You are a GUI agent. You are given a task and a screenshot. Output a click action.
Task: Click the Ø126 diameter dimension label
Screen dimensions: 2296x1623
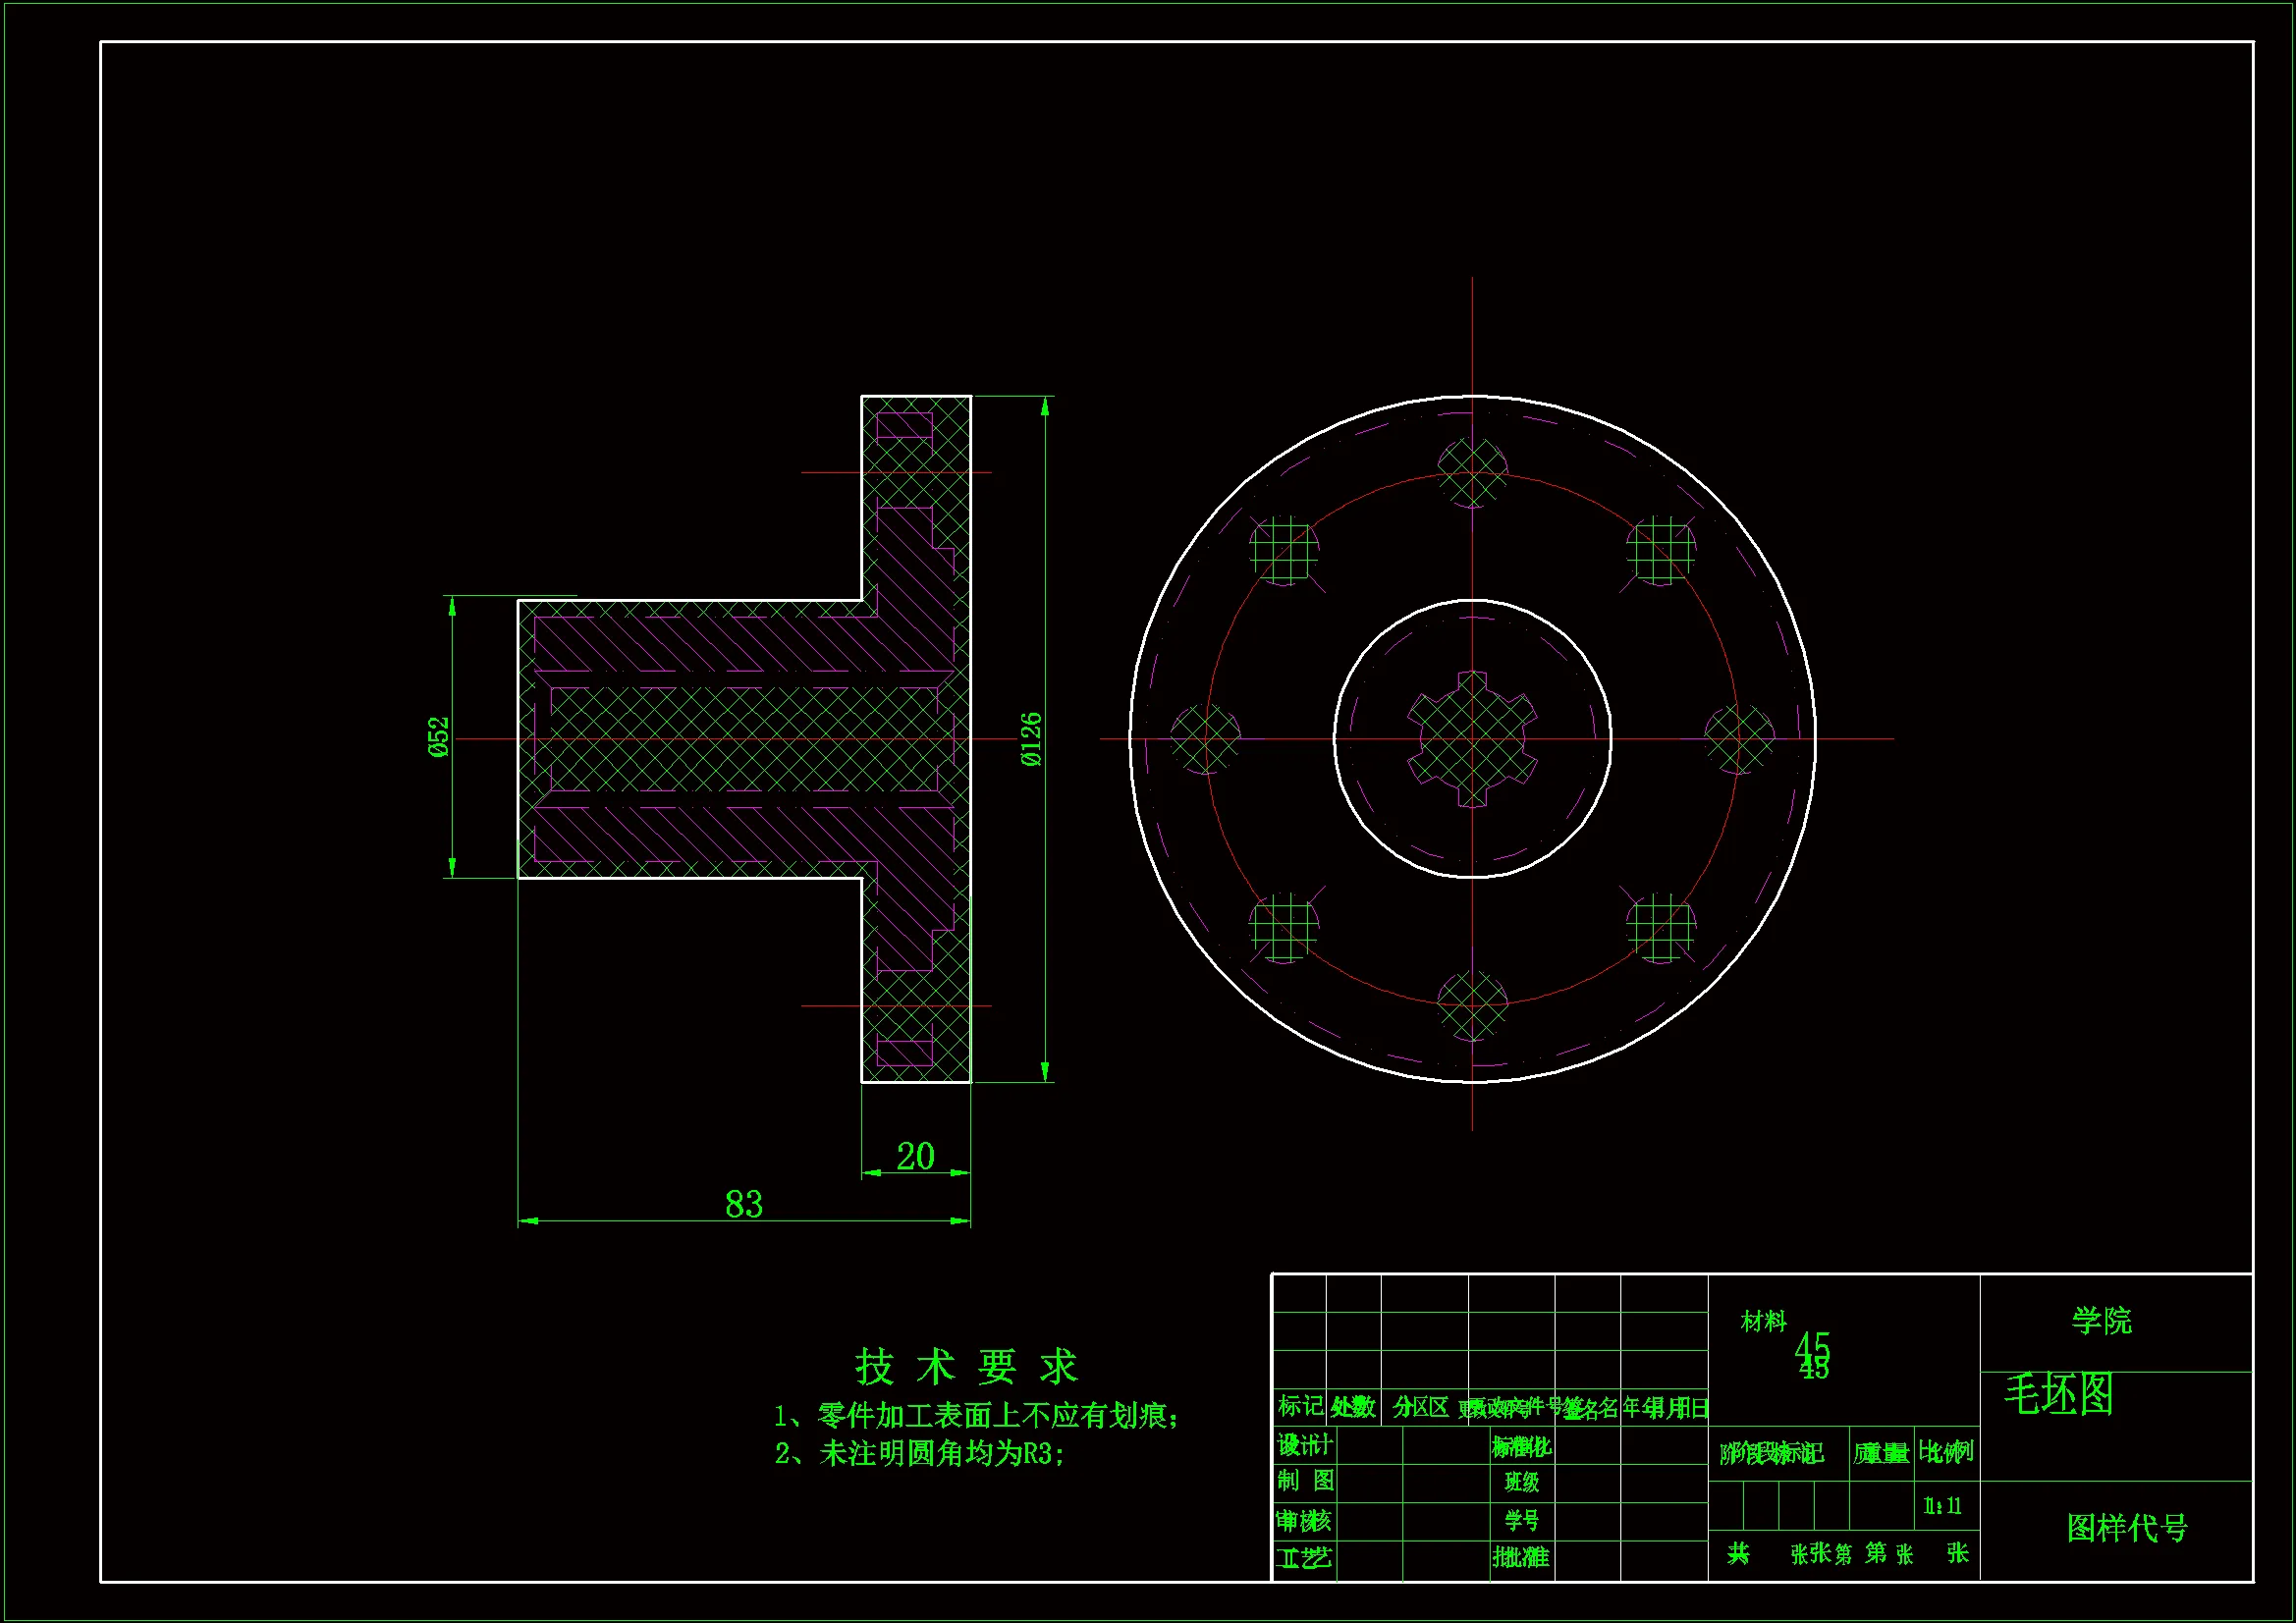1031,739
